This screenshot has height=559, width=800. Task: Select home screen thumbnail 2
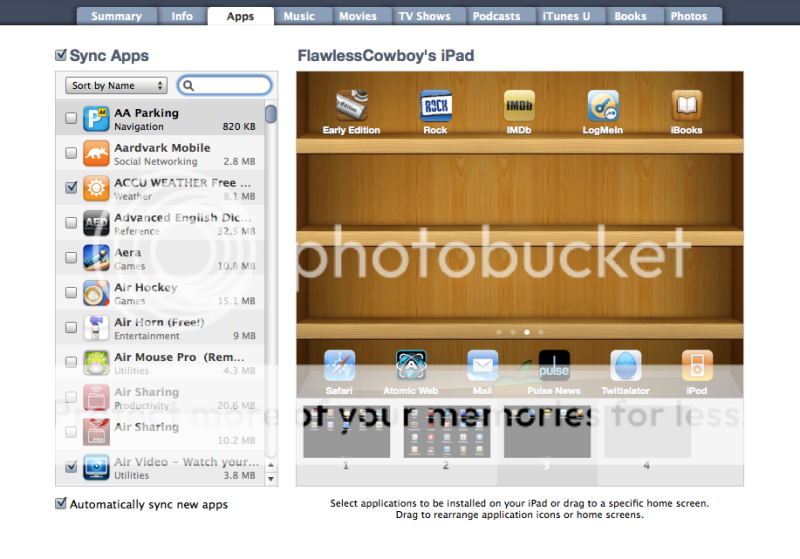pyautogui.click(x=447, y=433)
